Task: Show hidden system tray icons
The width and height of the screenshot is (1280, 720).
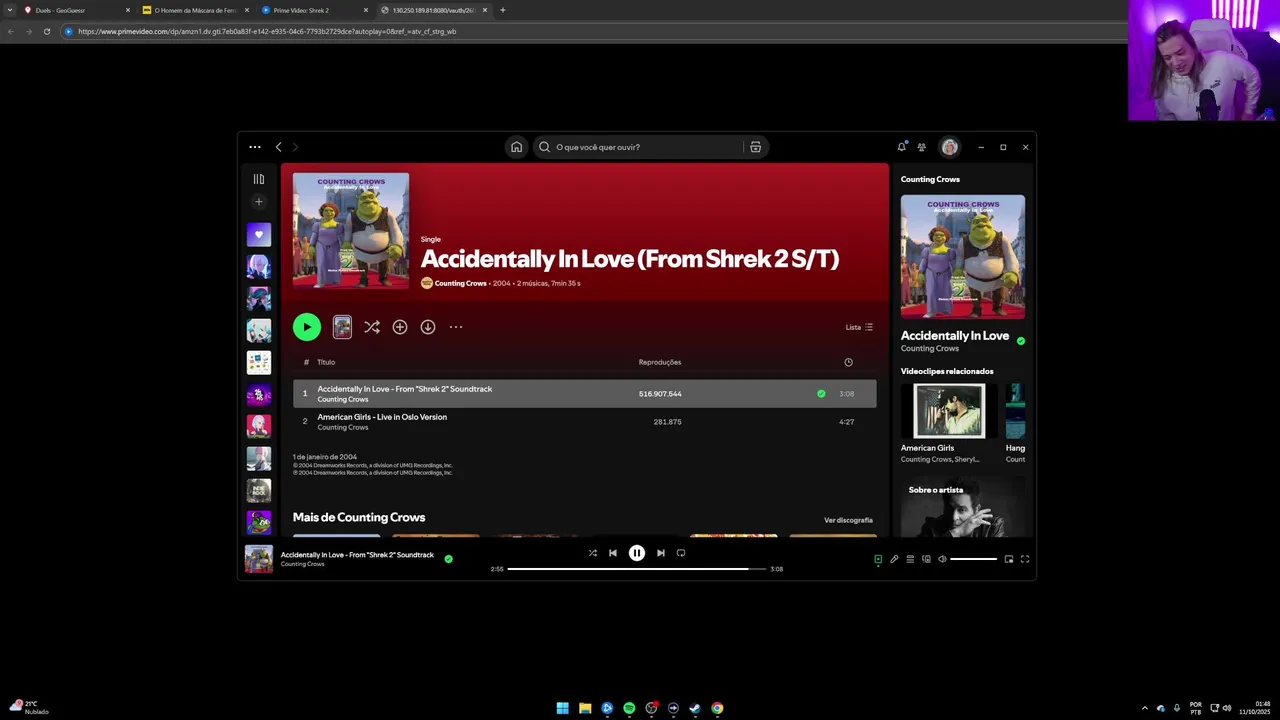Action: (1145, 708)
